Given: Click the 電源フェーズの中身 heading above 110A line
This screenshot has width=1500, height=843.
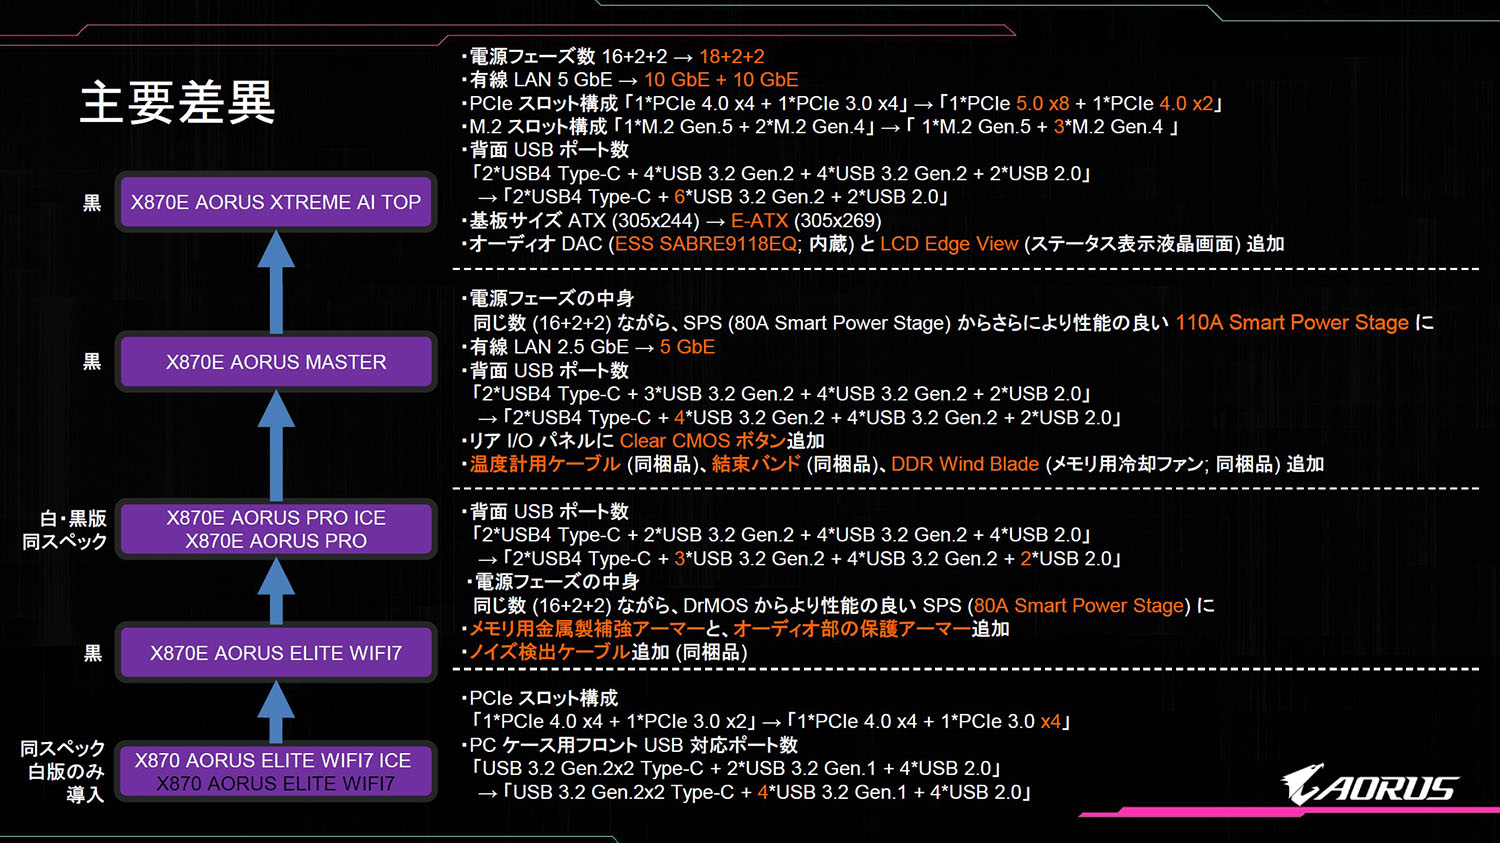Looking at the screenshot, I should [x=548, y=299].
